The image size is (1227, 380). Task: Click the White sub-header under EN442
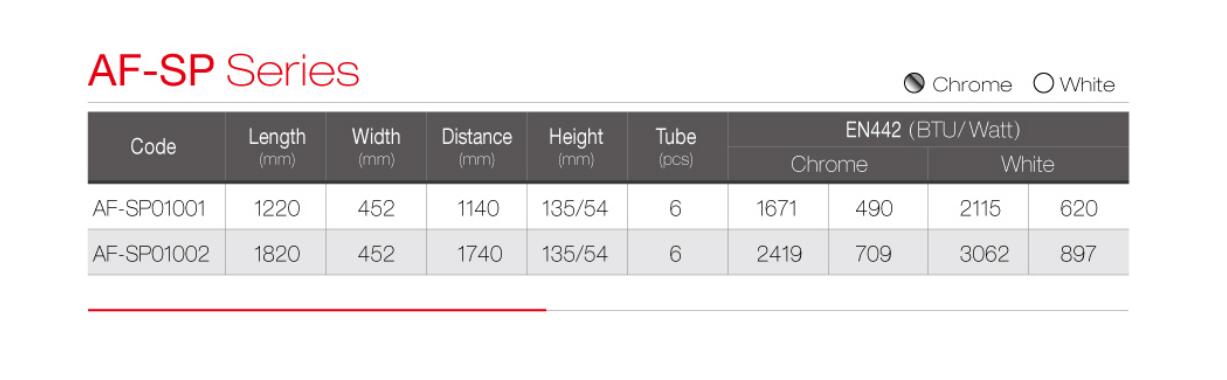(x=1029, y=165)
